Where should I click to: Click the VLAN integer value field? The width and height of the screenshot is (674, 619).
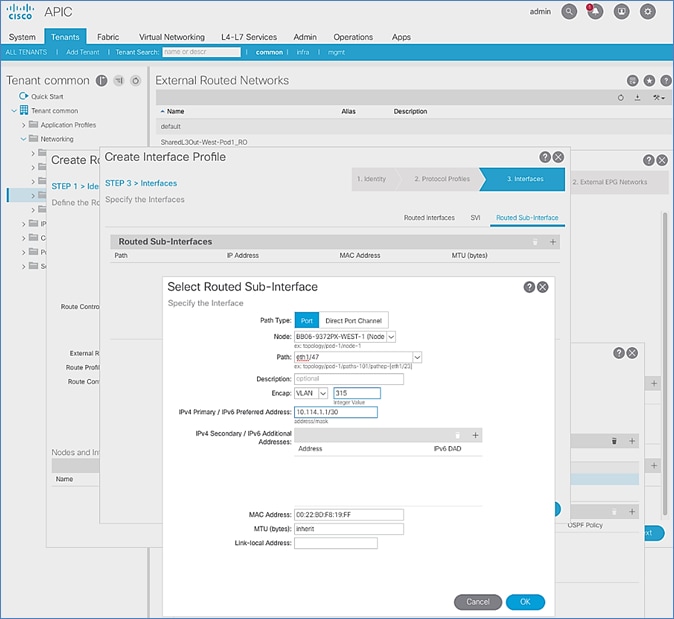357,393
